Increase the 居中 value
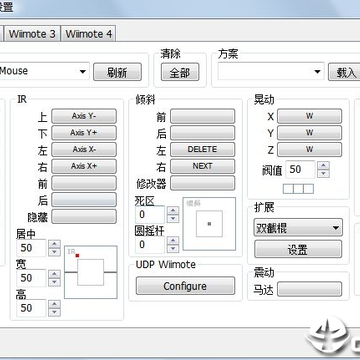Screen dimensions: 360x360 54,244
